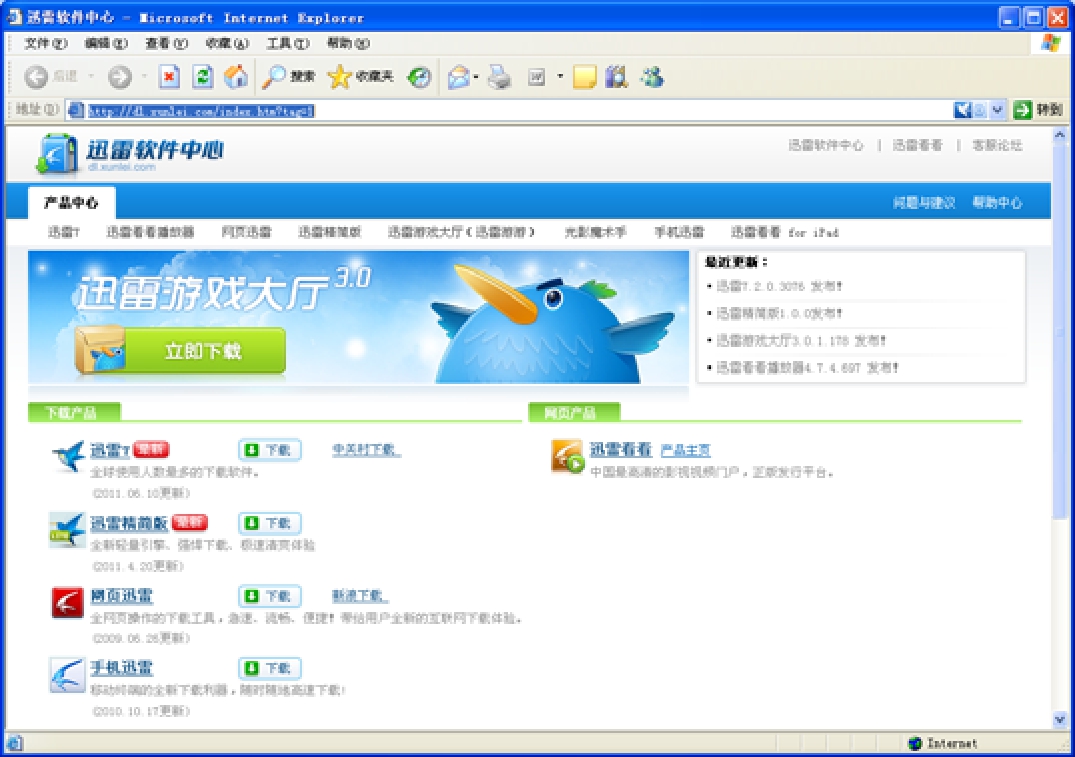Open 迅雷看看 for iPad nav link

[x=784, y=232]
